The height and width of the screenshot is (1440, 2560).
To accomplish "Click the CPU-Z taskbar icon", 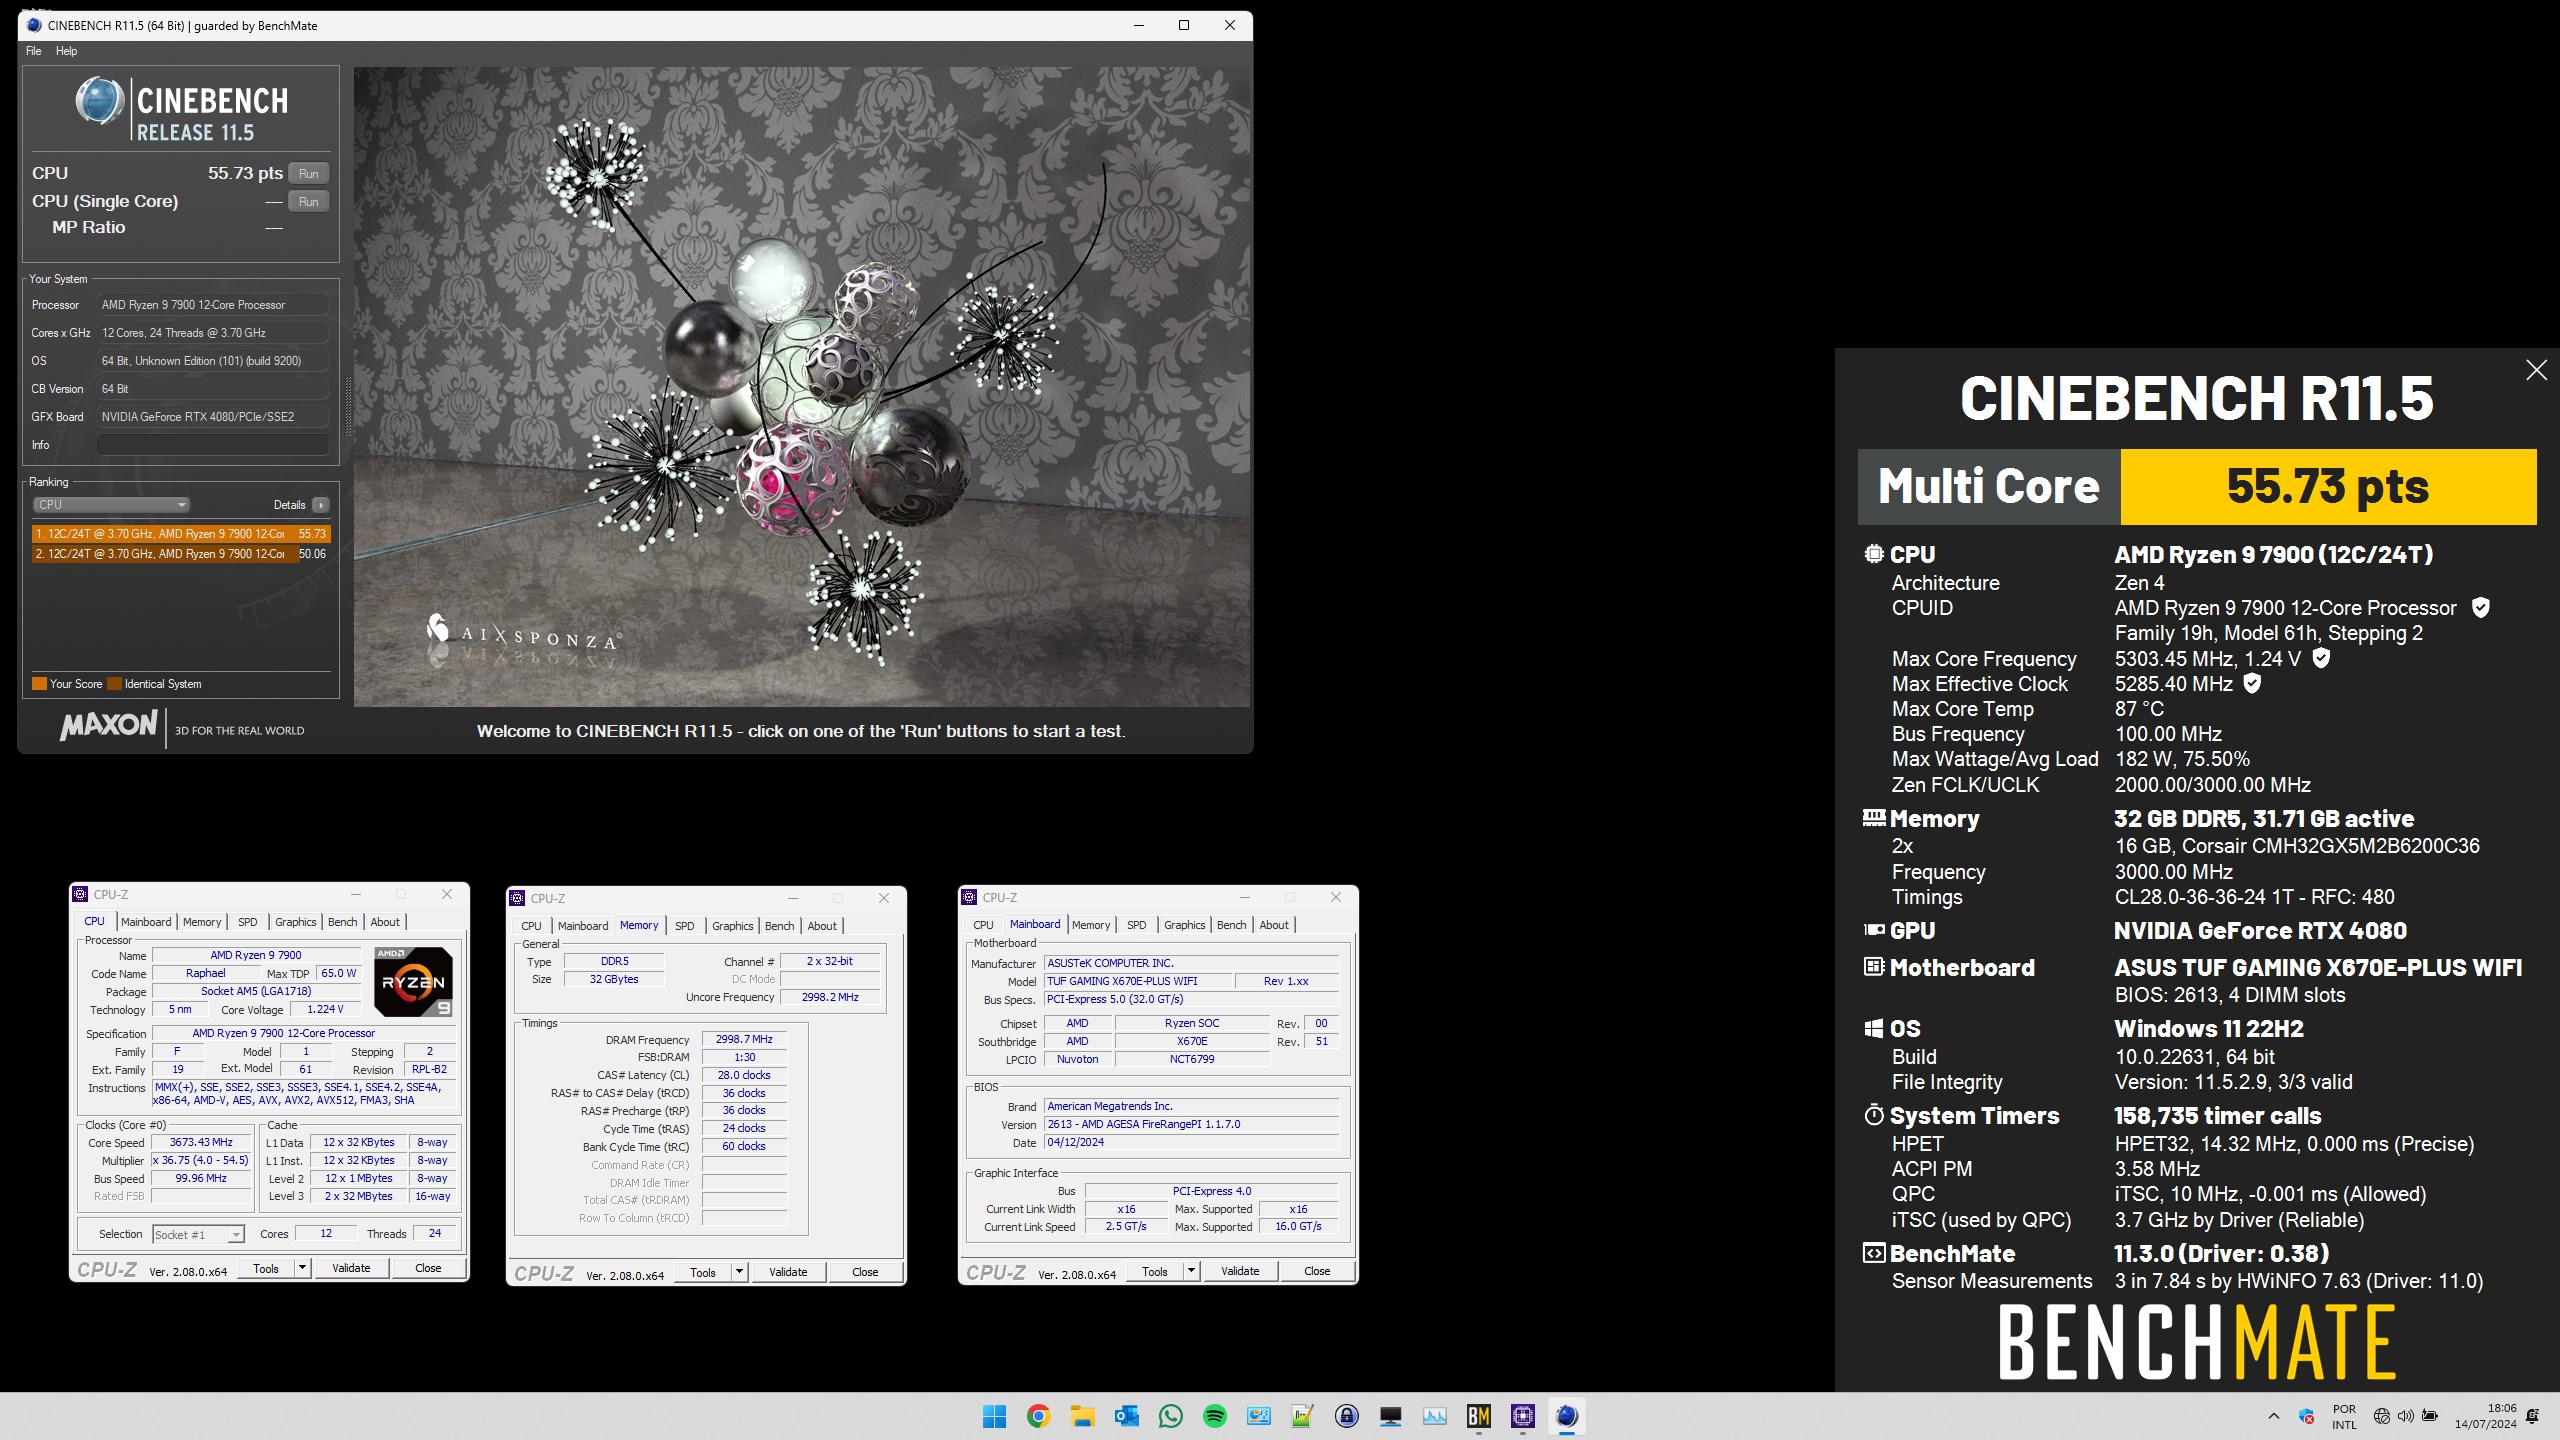I will click(1522, 1416).
